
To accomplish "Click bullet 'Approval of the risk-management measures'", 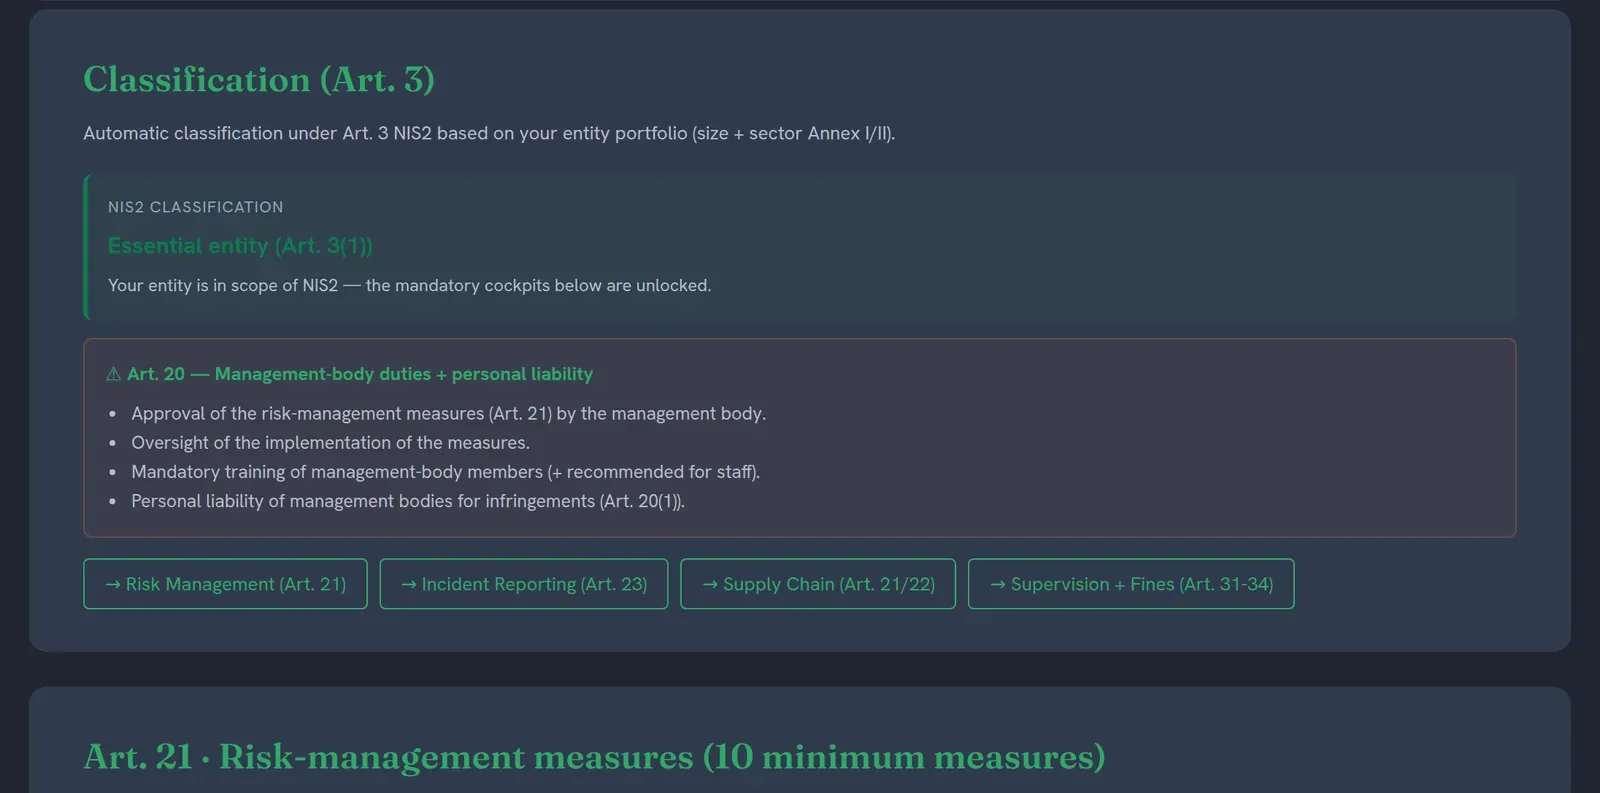I will (x=448, y=414).
